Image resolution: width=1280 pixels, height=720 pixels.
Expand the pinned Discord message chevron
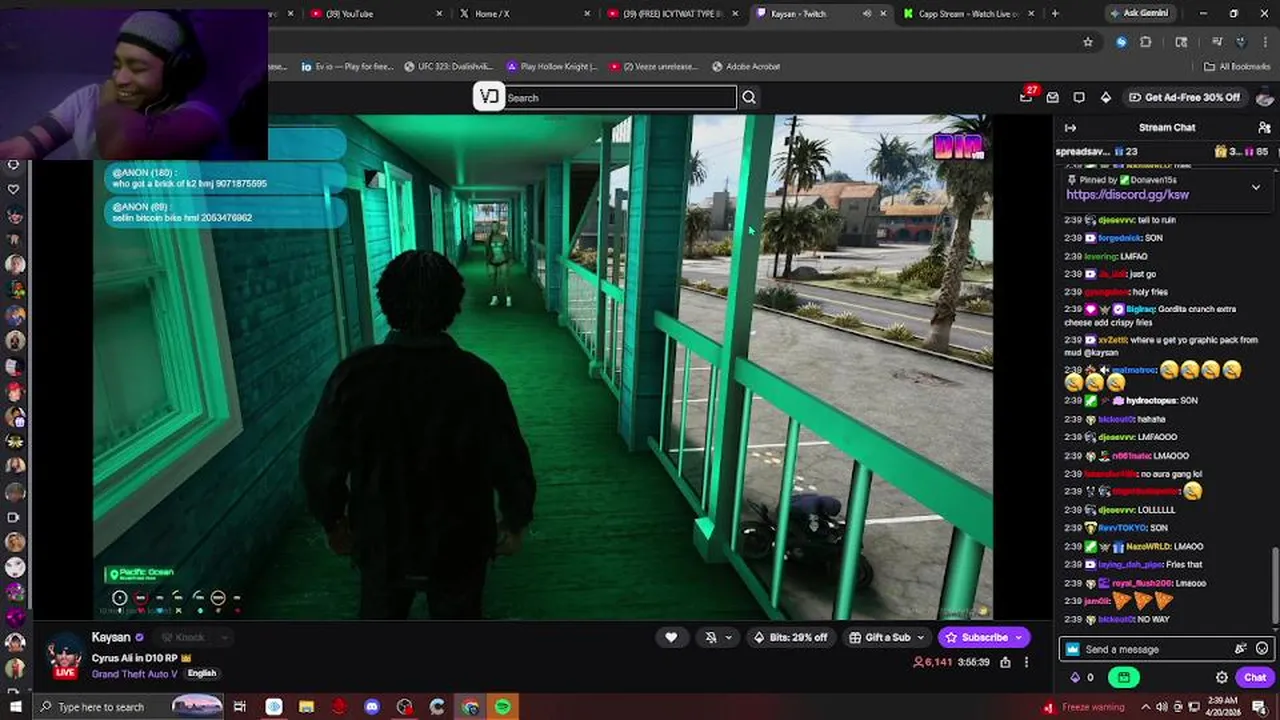point(1256,187)
